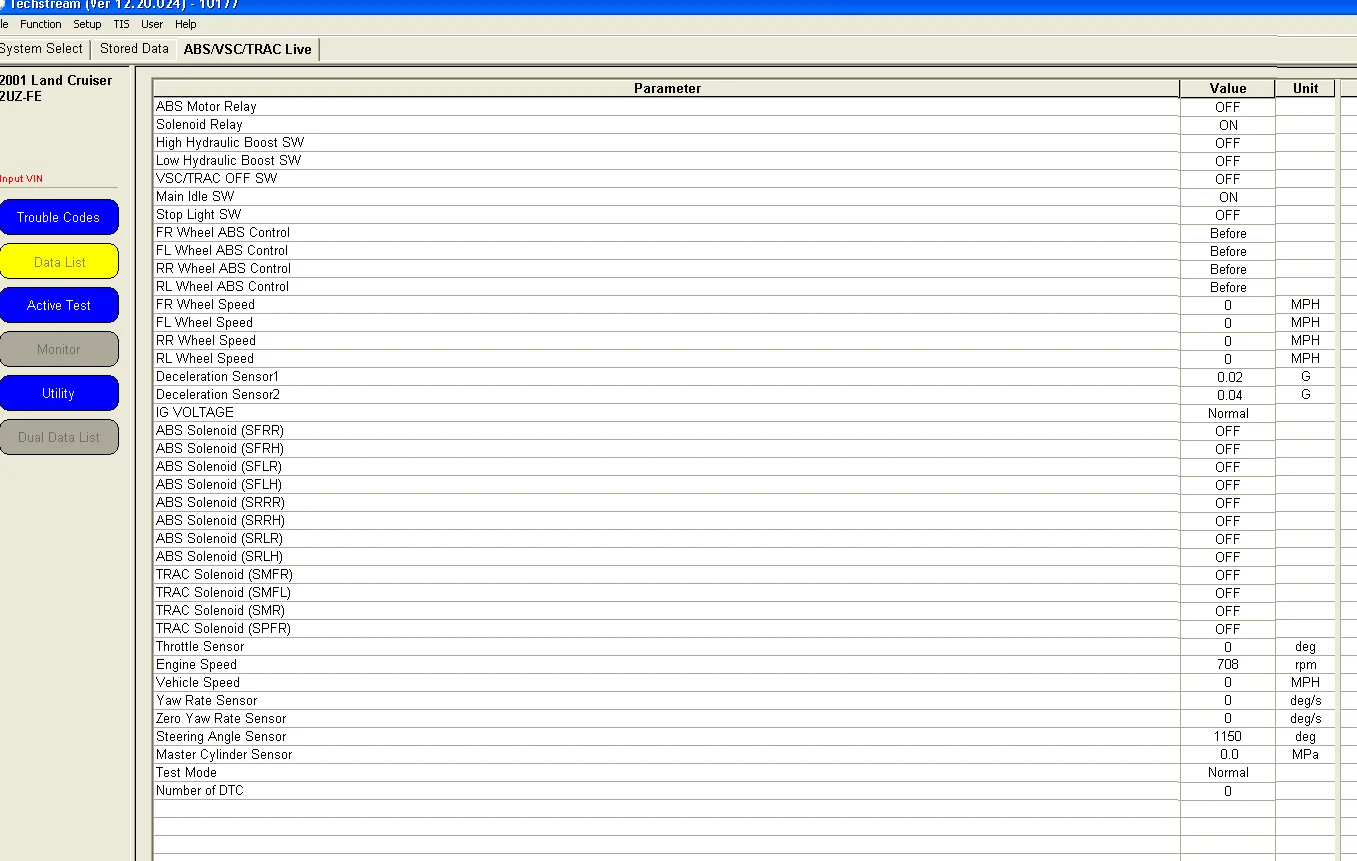Click the 1150 steering angle value
The image size is (1357, 861).
[x=1228, y=737]
